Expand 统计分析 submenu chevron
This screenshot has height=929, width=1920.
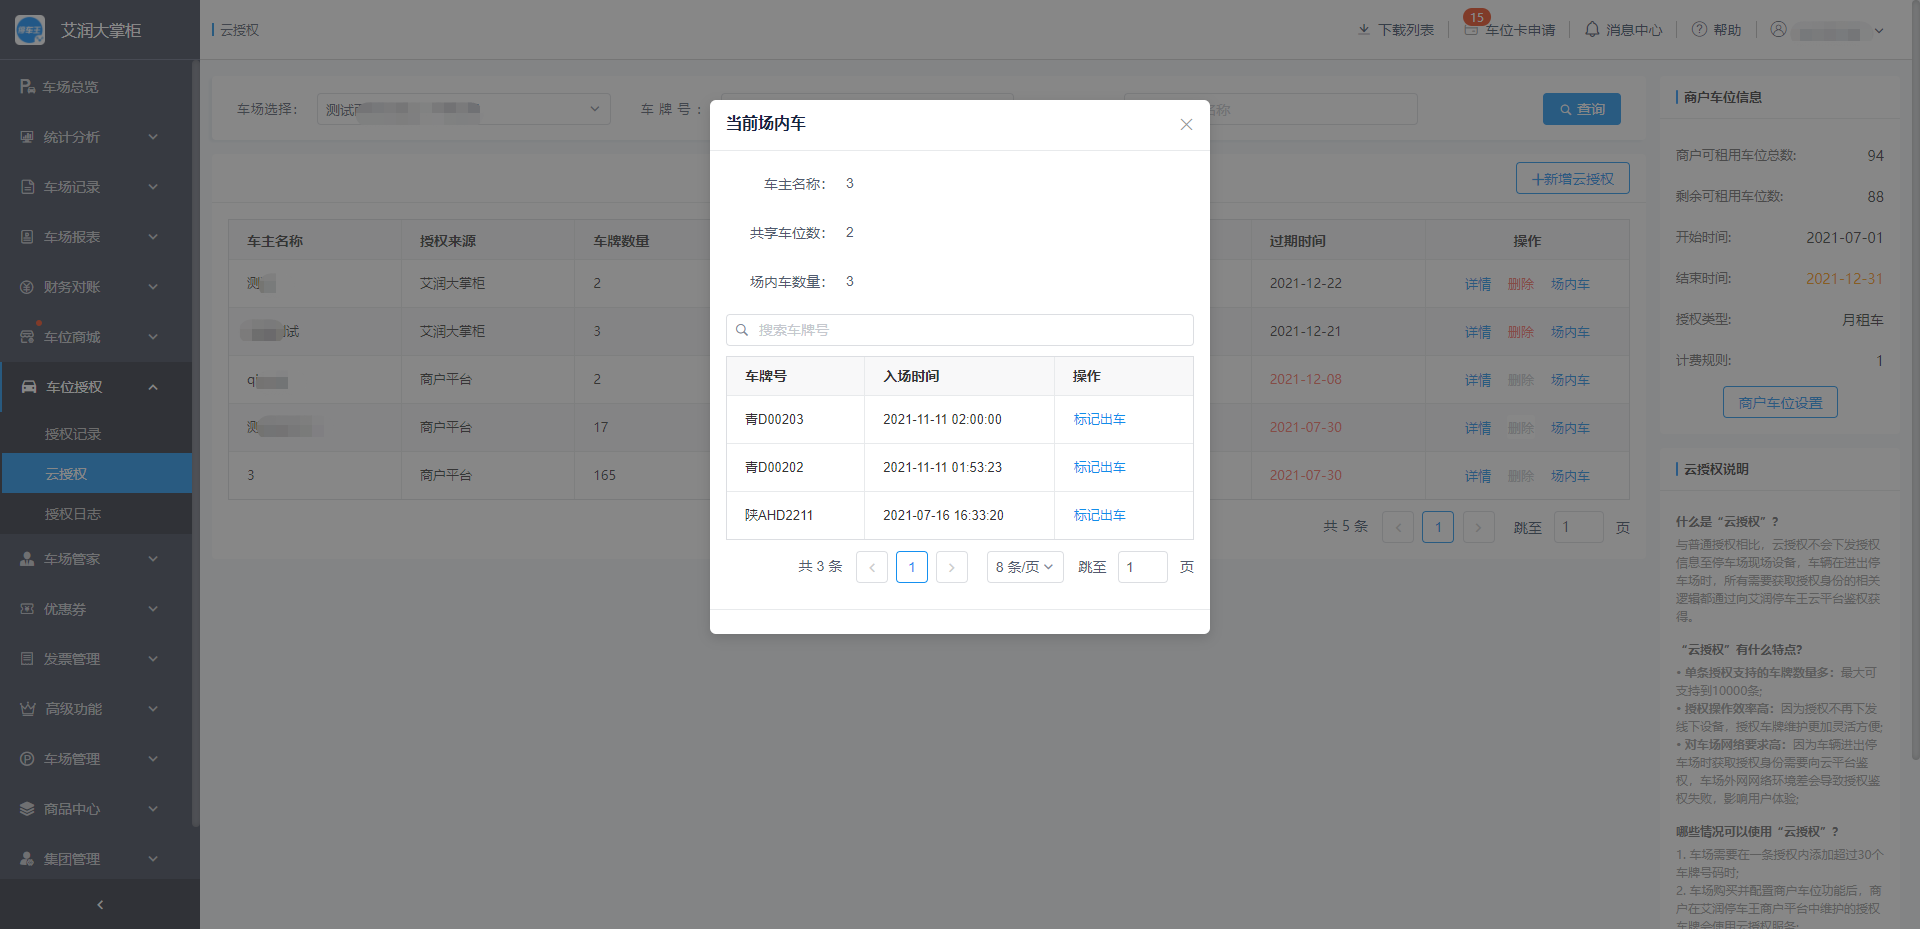[x=153, y=137]
